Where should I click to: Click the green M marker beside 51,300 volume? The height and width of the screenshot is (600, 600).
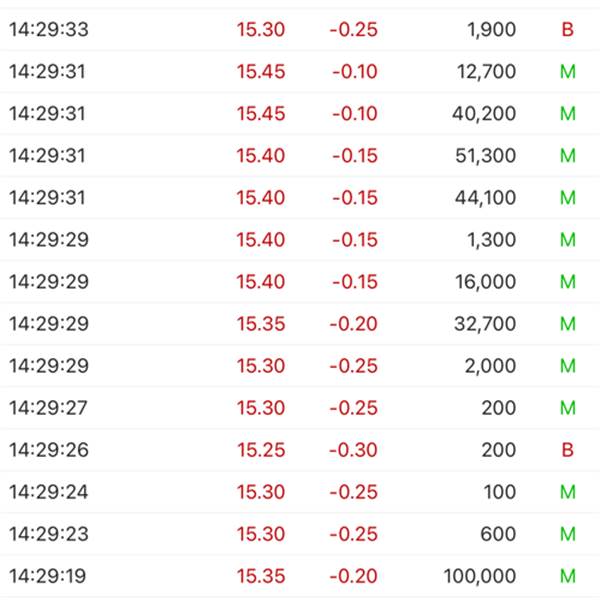click(567, 156)
